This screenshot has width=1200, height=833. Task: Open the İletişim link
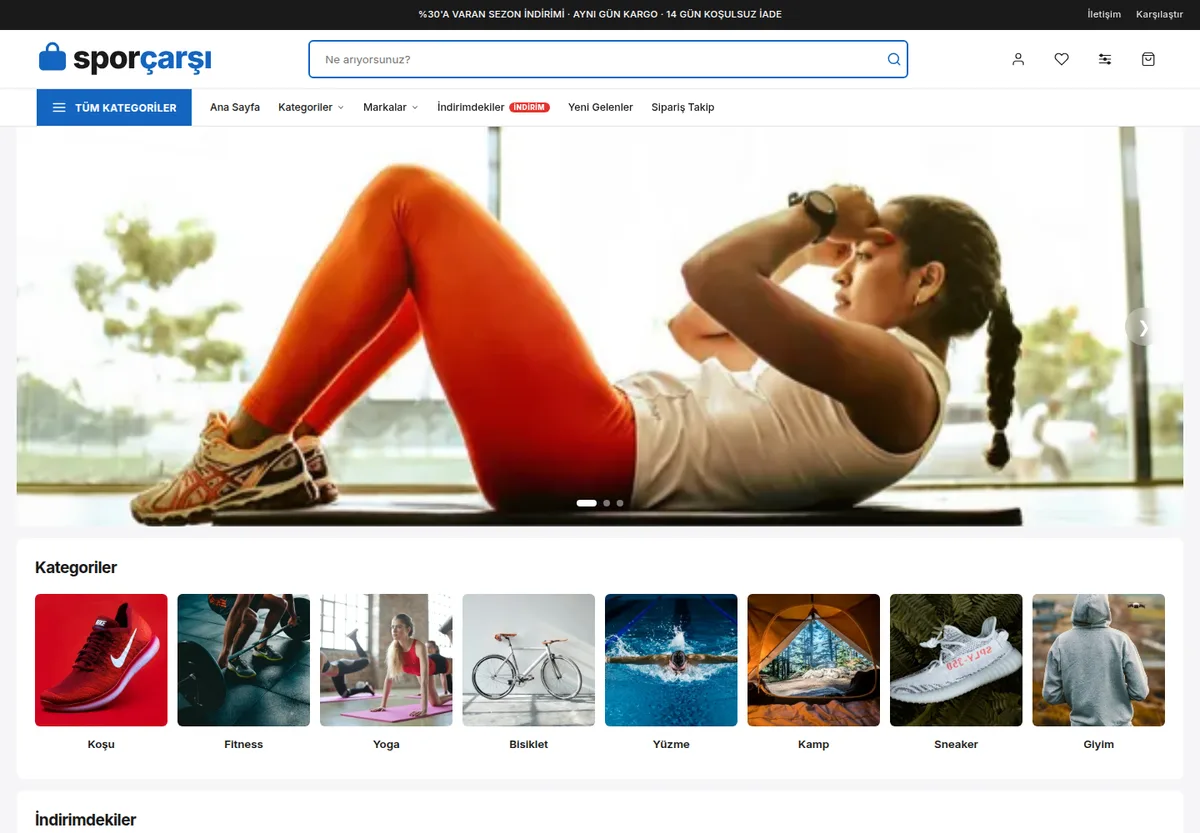[x=1104, y=15]
